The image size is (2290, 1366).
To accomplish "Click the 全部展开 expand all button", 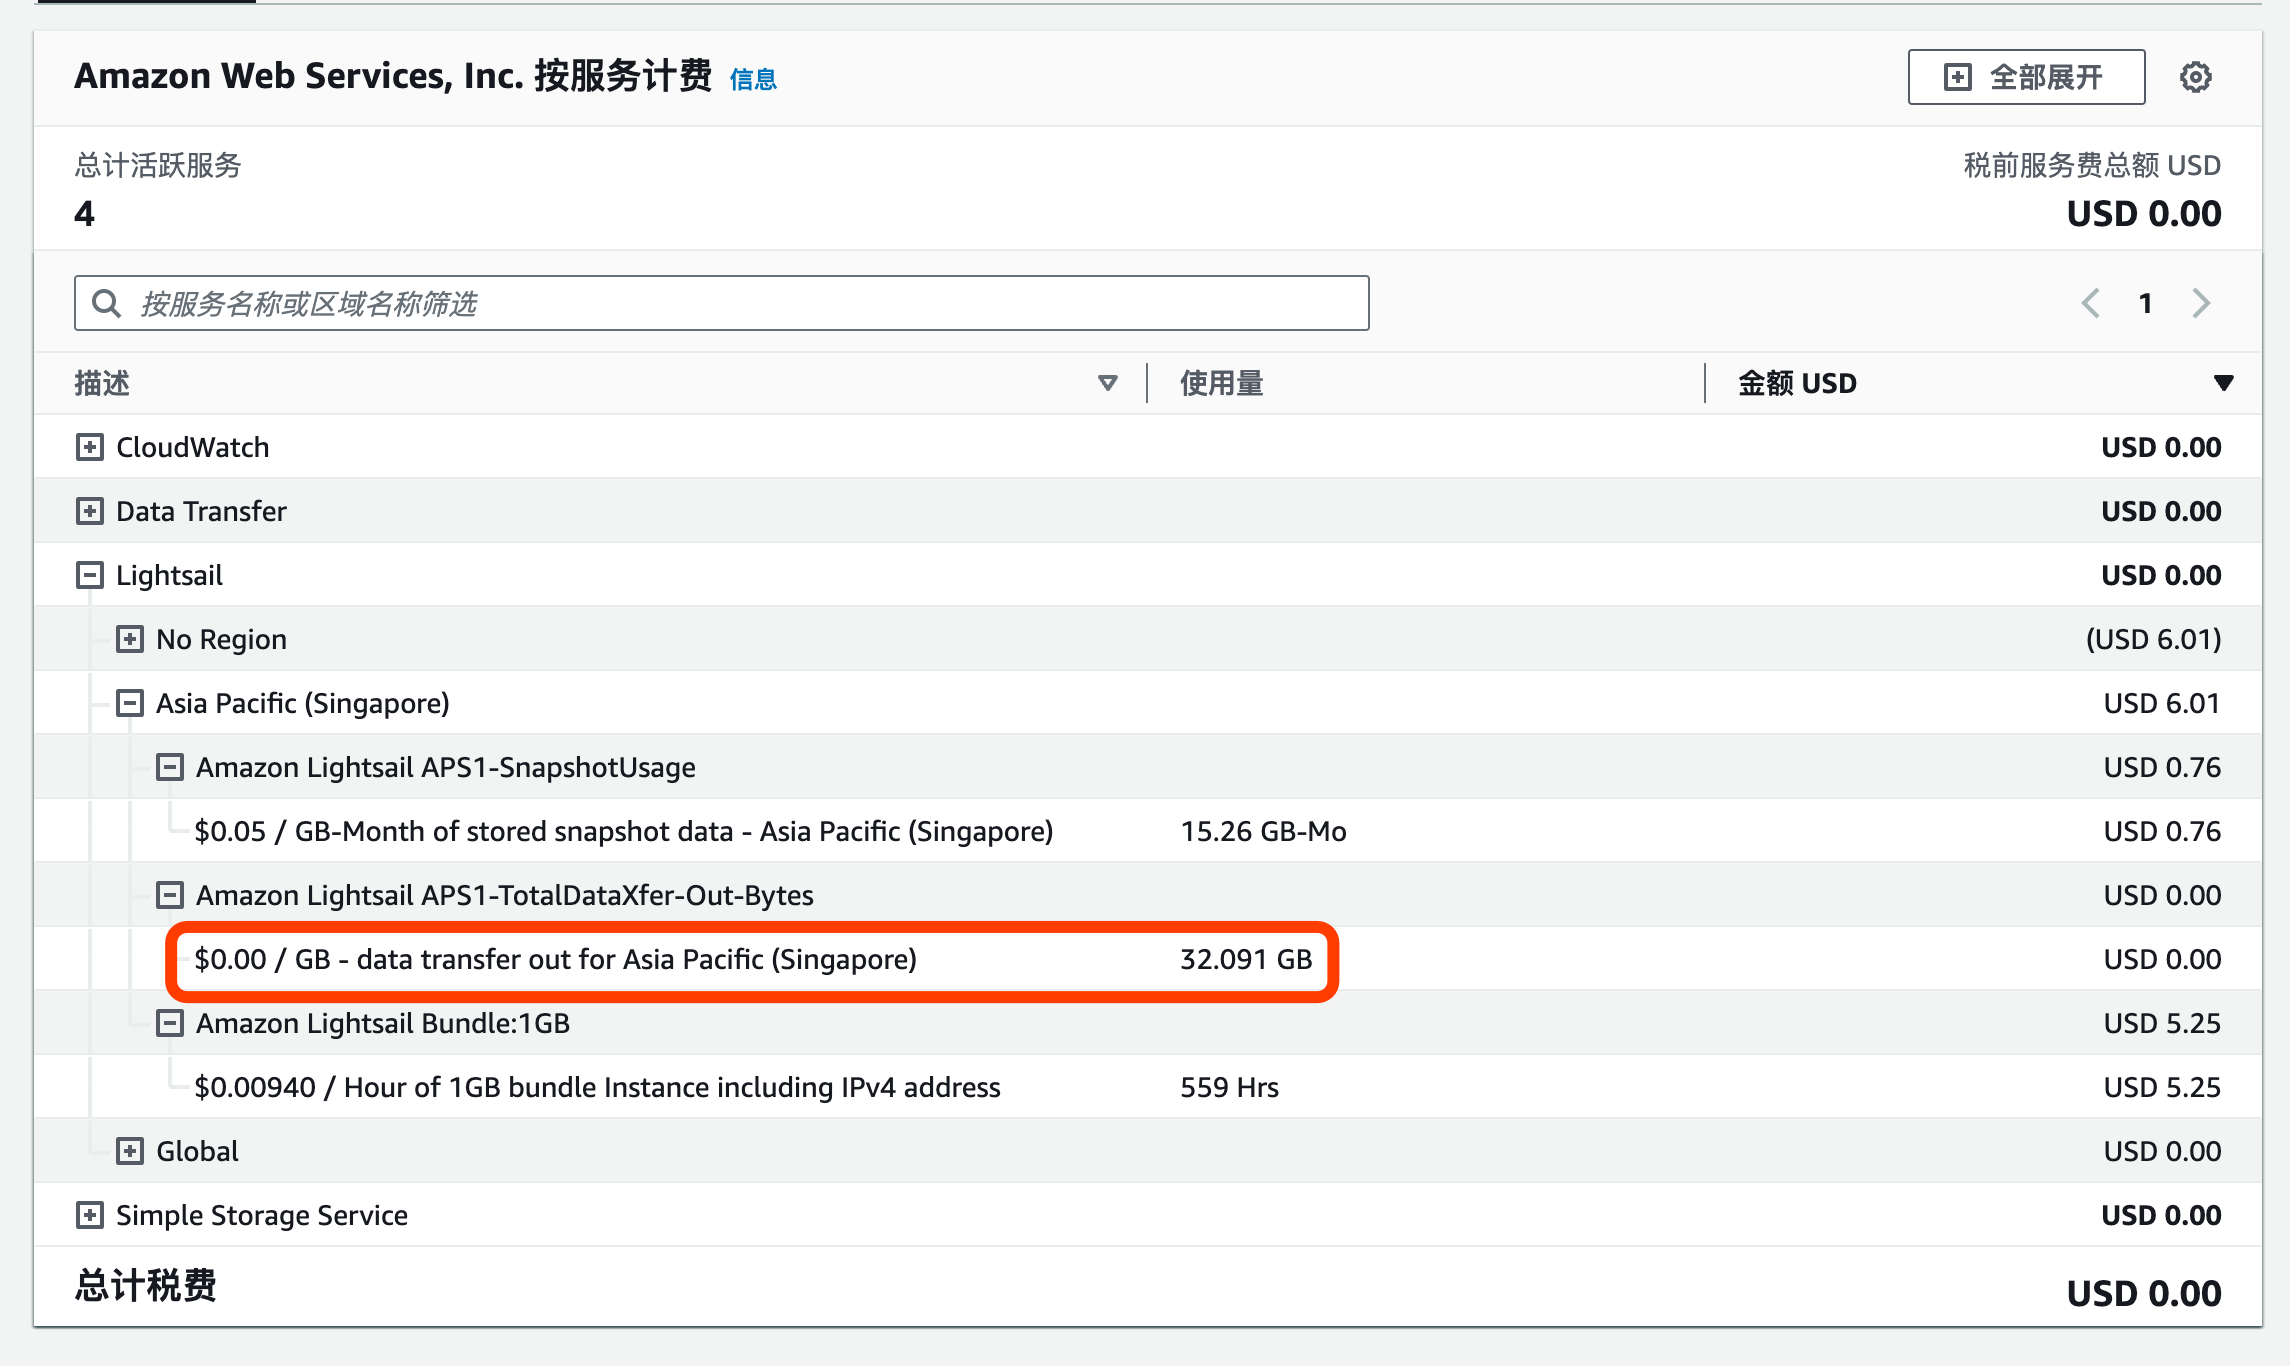I will pos(2026,77).
